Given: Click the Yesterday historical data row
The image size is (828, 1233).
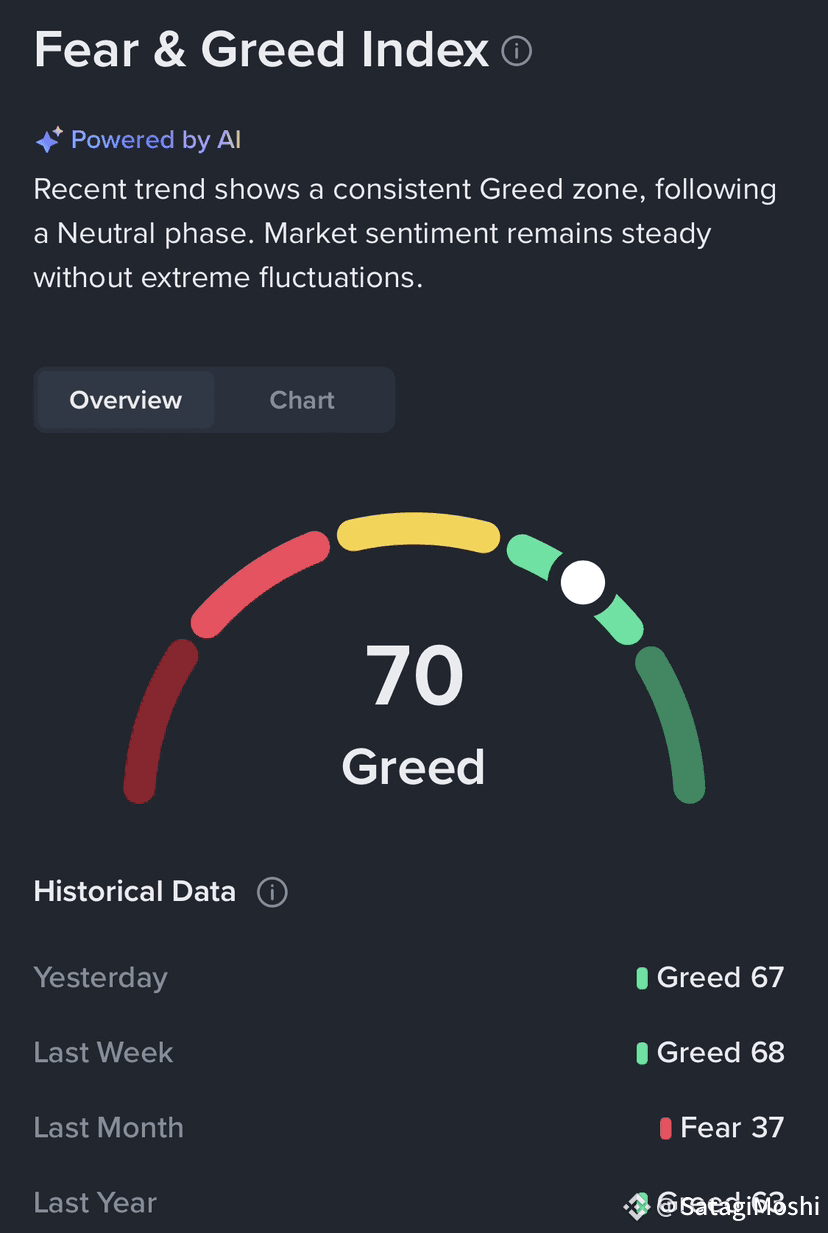Looking at the screenshot, I should pos(409,978).
